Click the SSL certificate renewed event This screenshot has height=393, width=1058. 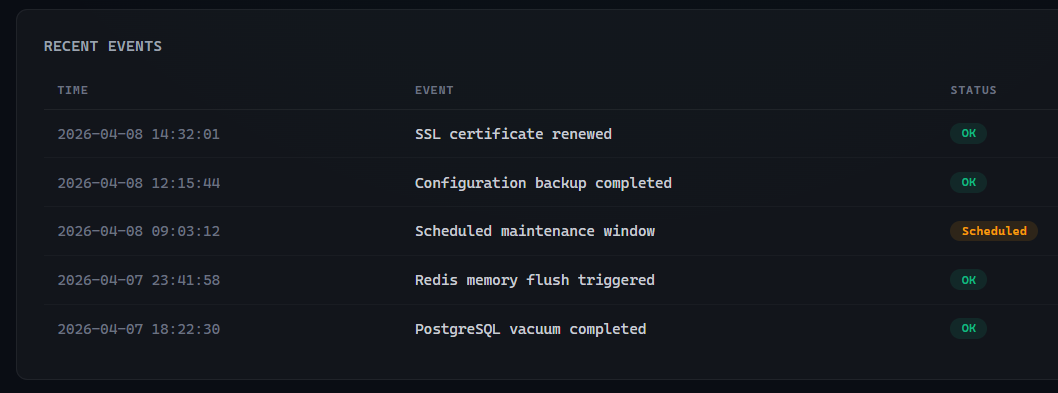(513, 134)
